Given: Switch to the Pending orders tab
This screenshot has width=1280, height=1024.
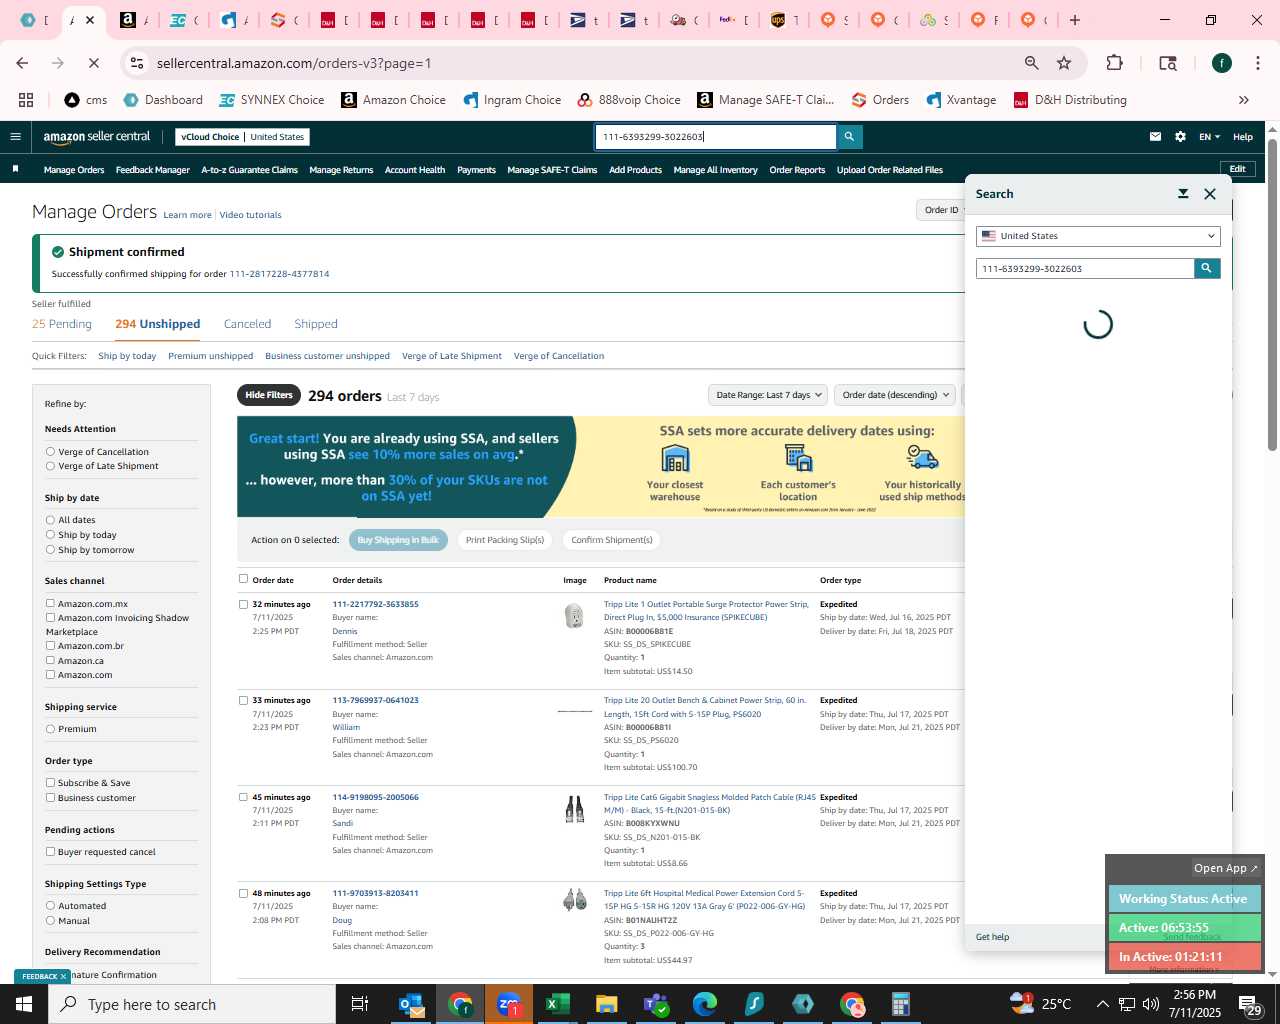Looking at the screenshot, I should click(x=62, y=324).
